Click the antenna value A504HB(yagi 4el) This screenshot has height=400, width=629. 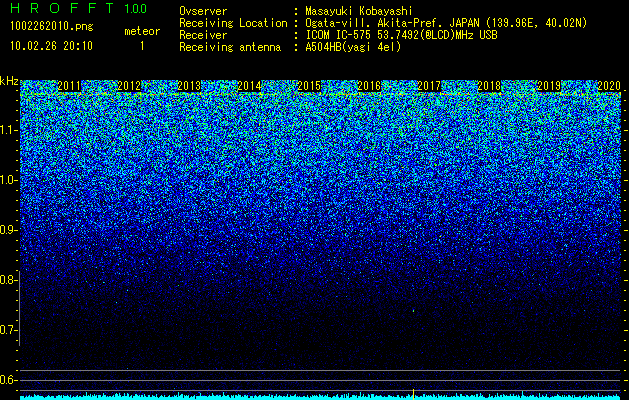[353, 47]
